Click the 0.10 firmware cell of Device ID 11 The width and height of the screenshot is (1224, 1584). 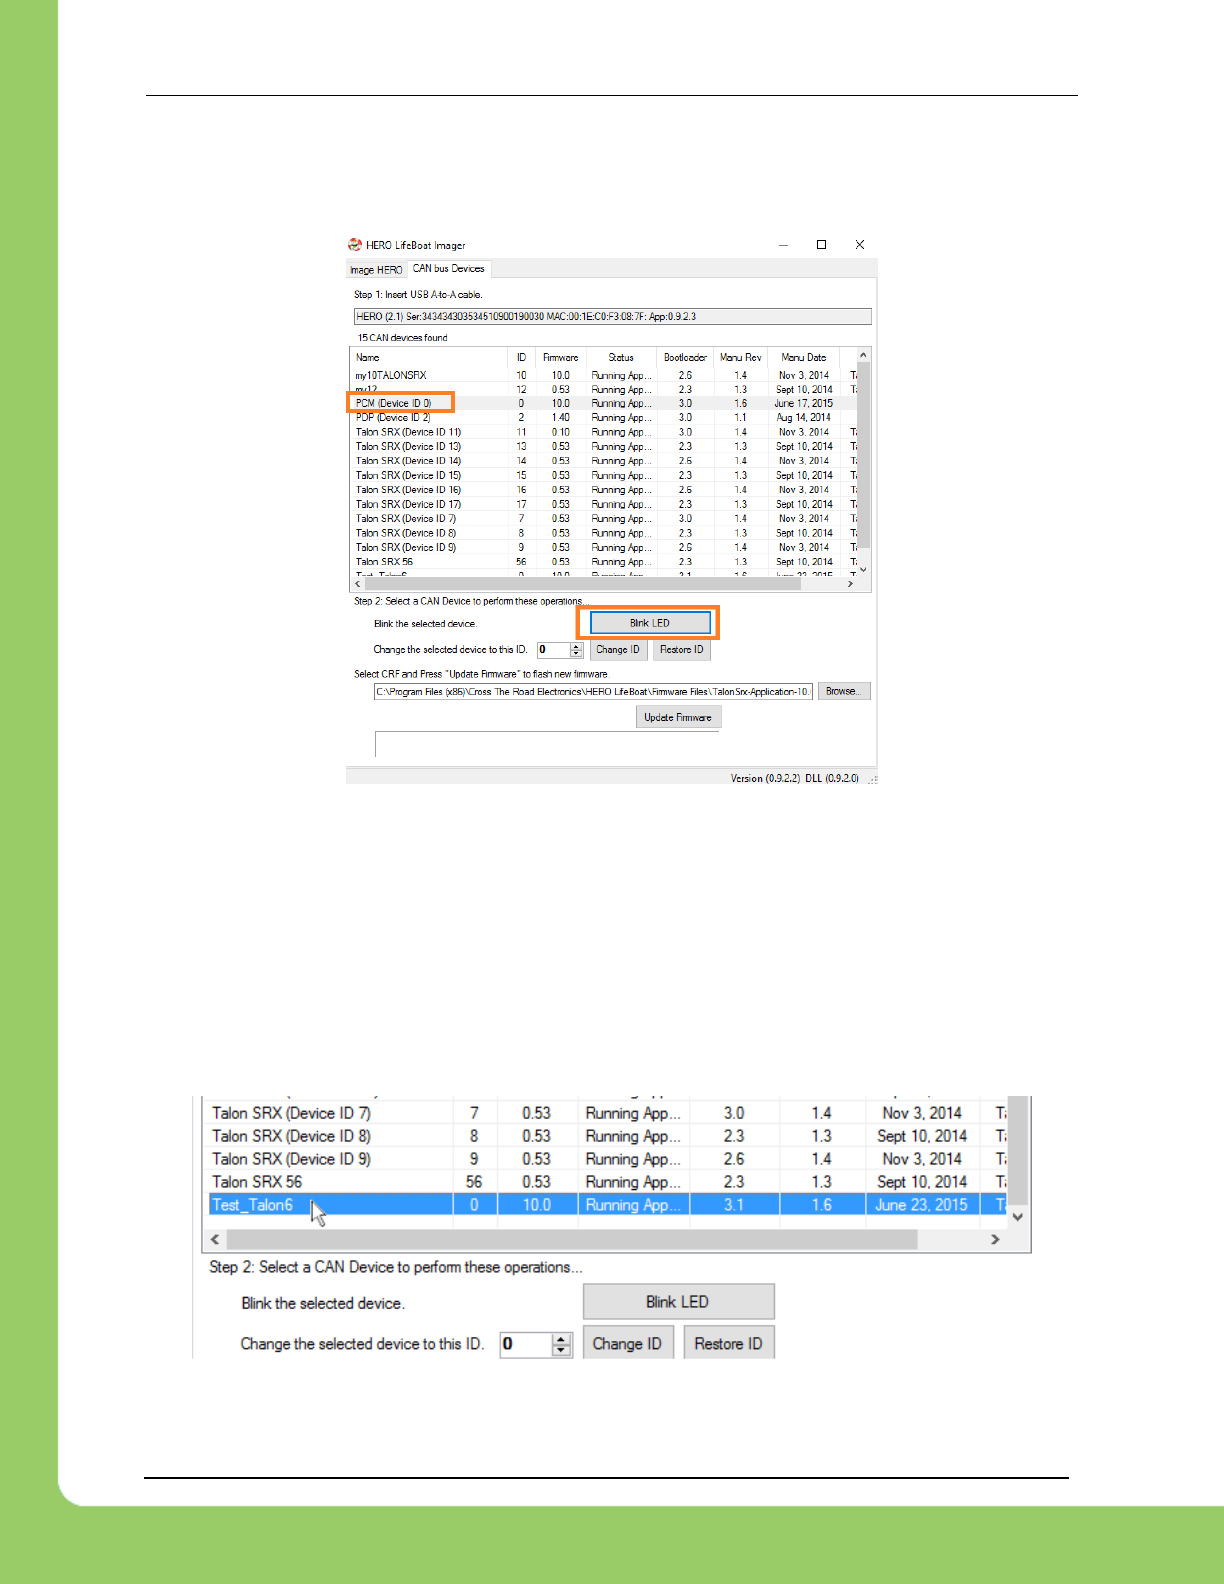pos(560,432)
